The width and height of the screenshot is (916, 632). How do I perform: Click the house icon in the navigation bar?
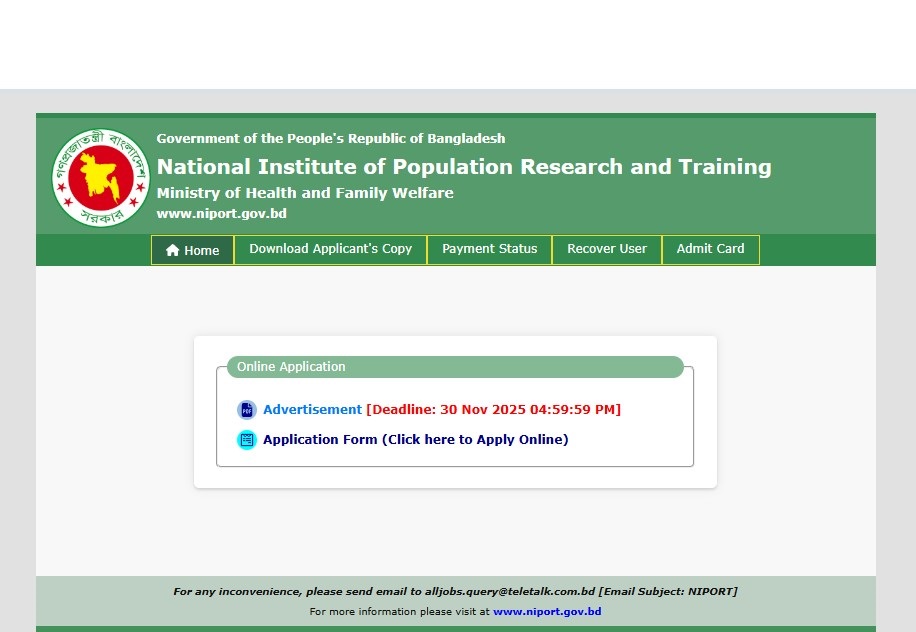[173, 251]
